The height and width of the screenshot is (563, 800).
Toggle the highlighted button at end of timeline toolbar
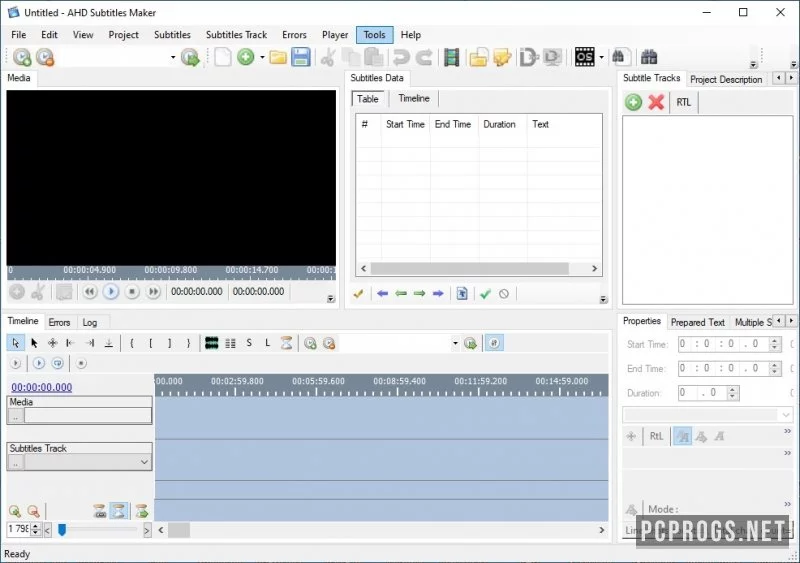pyautogui.click(x=494, y=343)
